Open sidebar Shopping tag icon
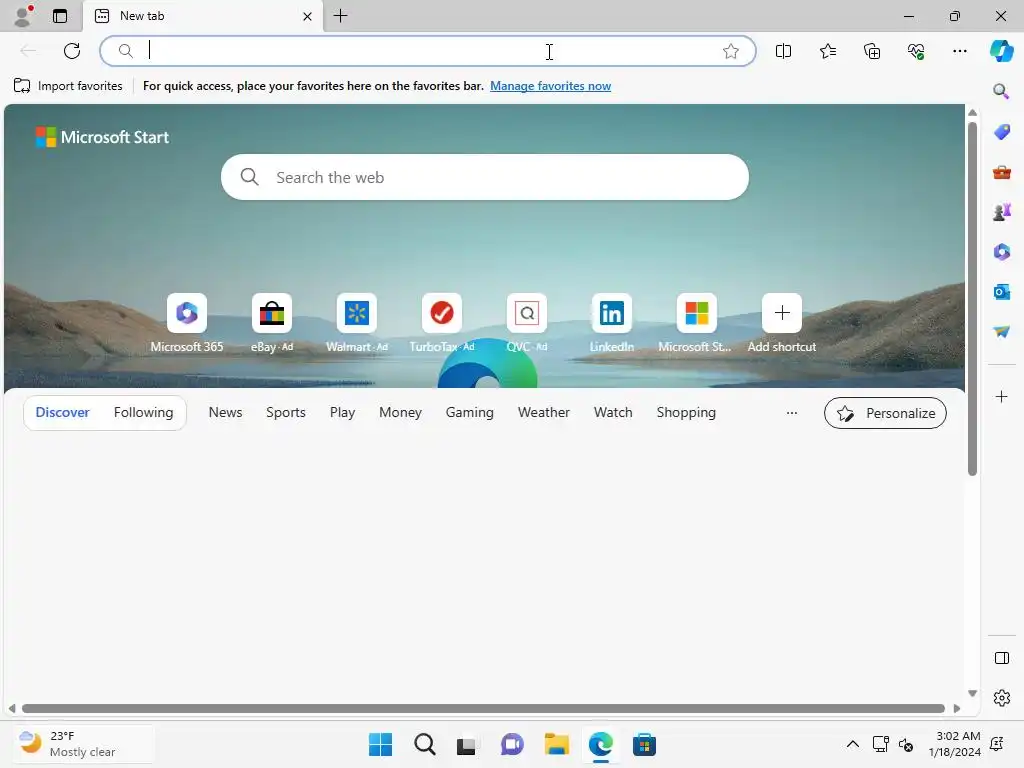This screenshot has width=1024, height=768. click(x=1001, y=131)
